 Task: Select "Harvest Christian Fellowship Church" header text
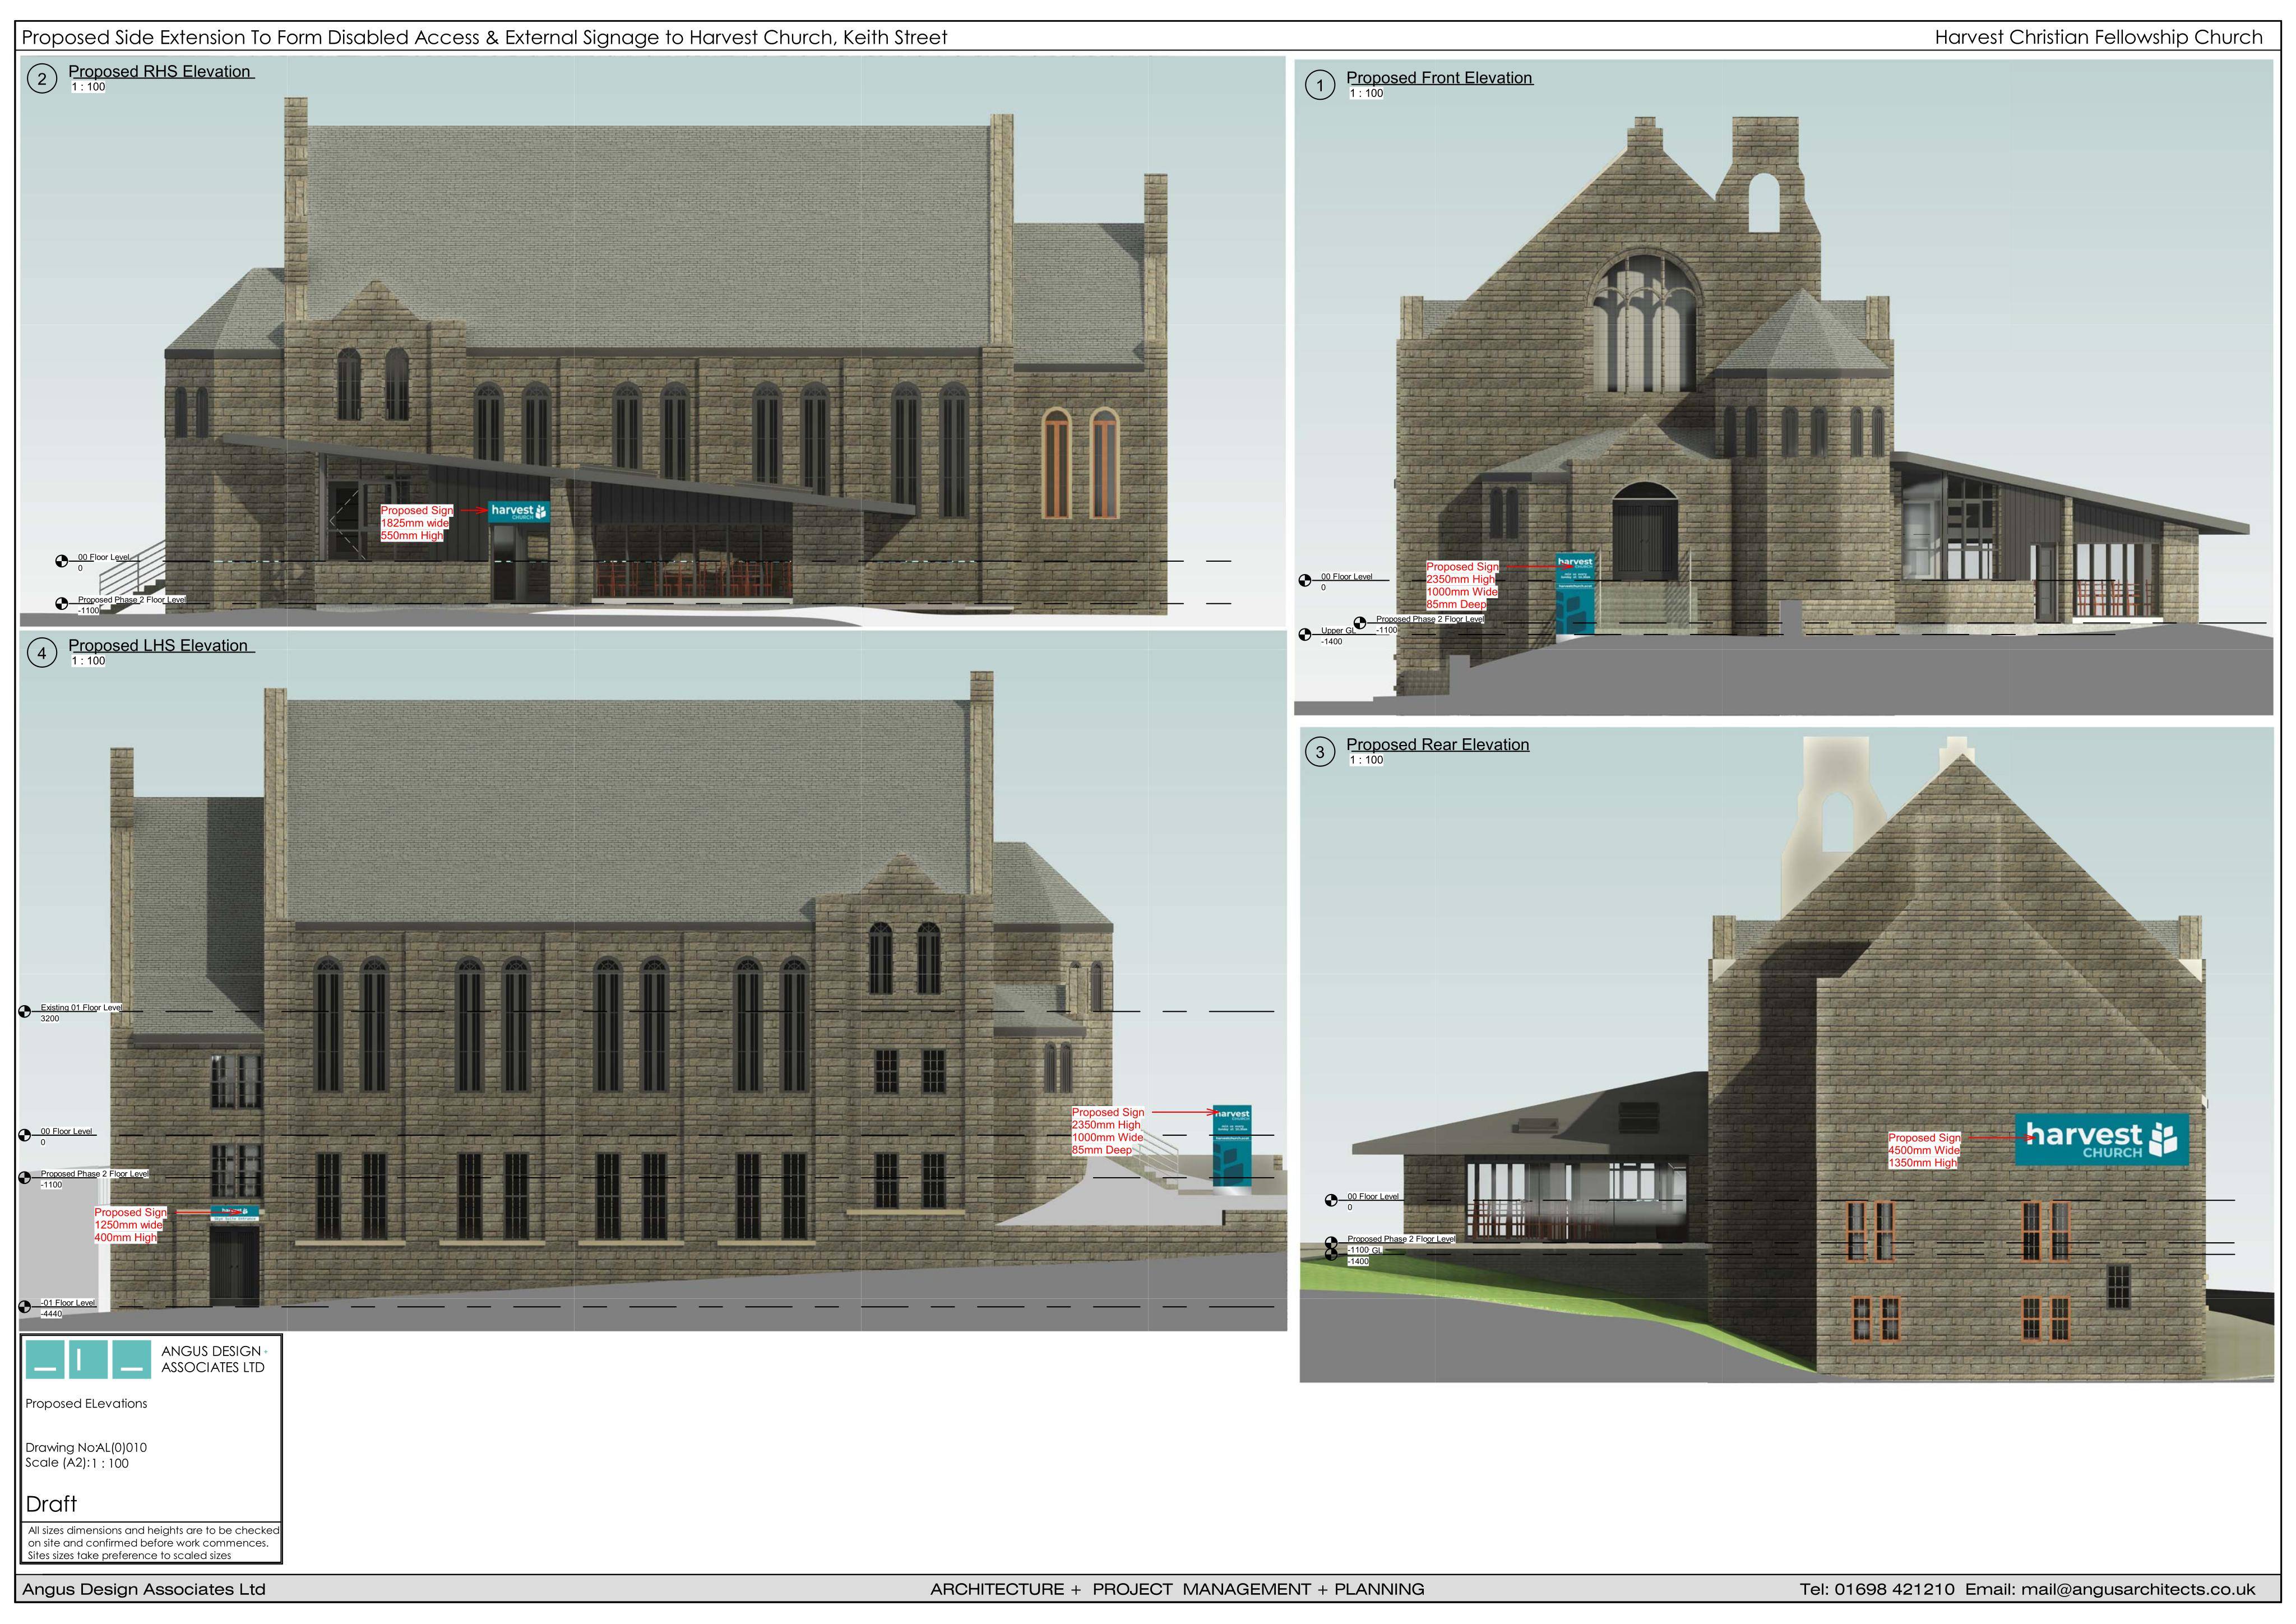2098,38
